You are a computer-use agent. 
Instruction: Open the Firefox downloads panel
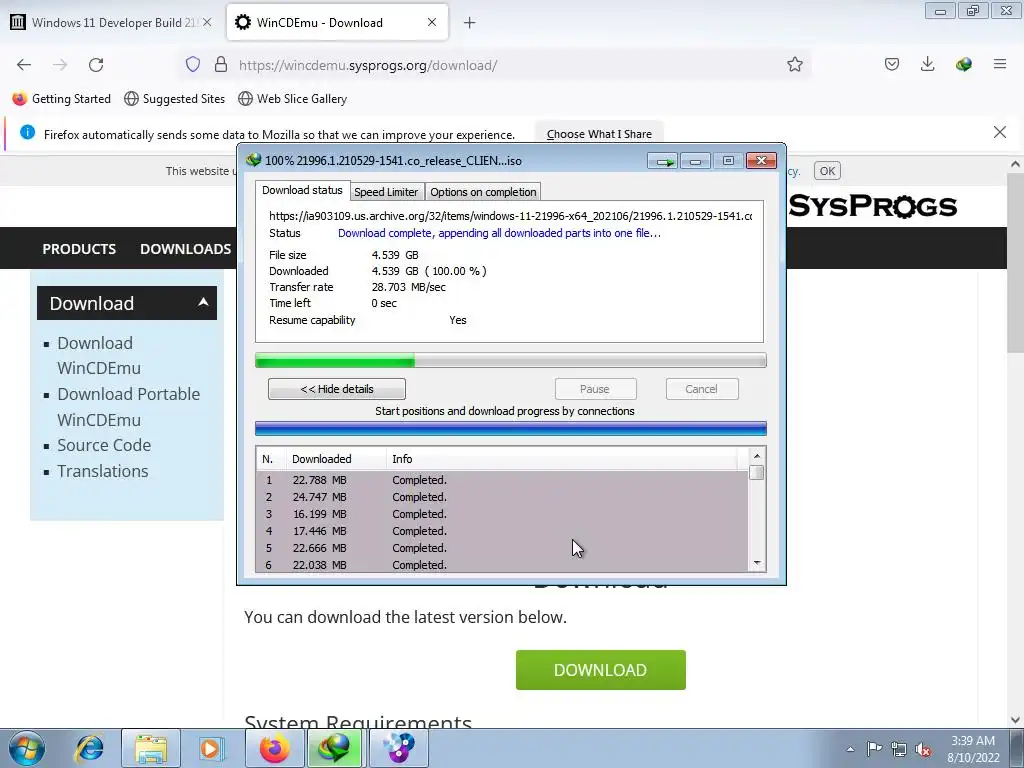click(x=927, y=64)
